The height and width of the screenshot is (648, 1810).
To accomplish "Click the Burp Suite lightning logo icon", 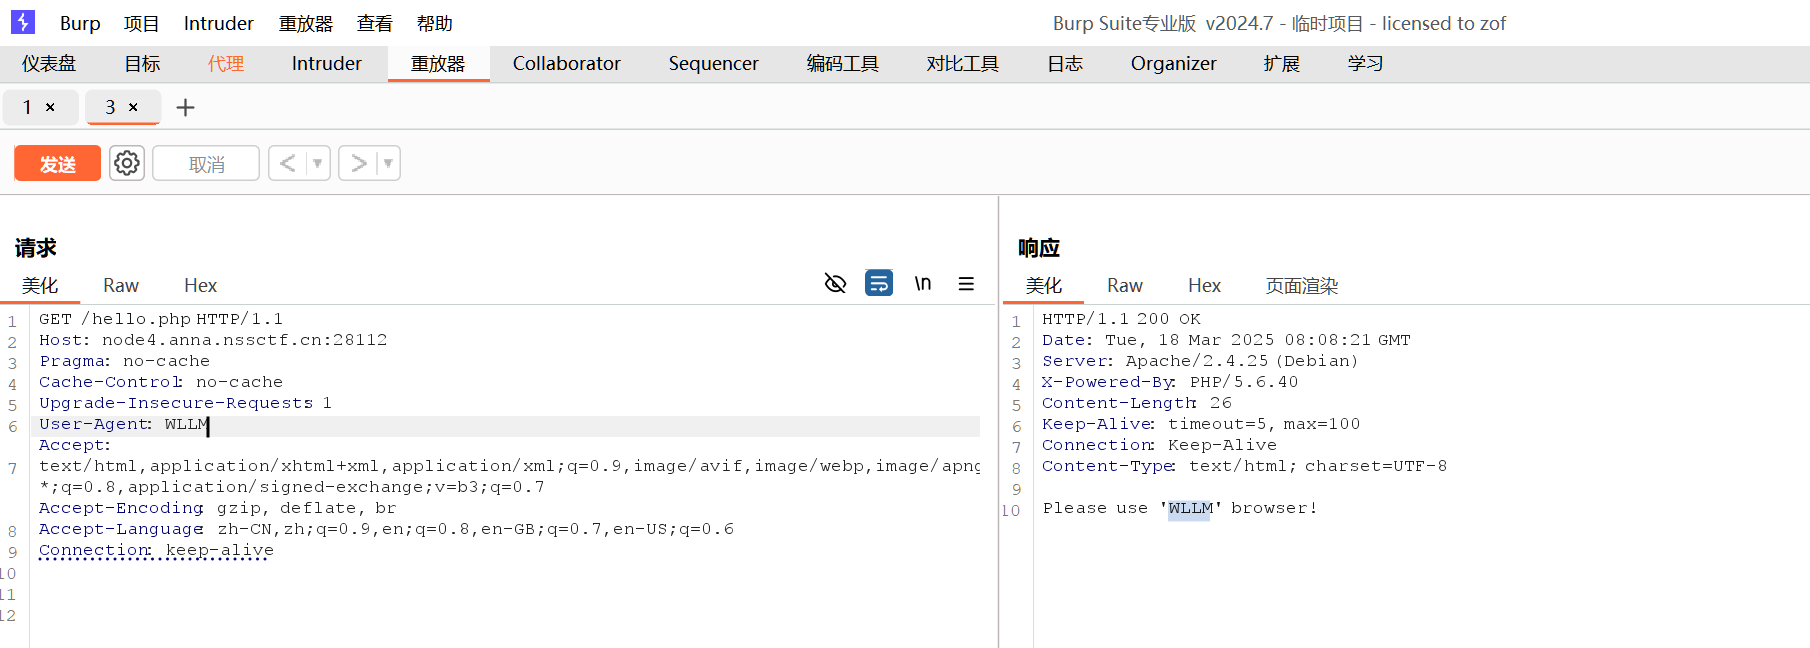I will click(22, 22).
